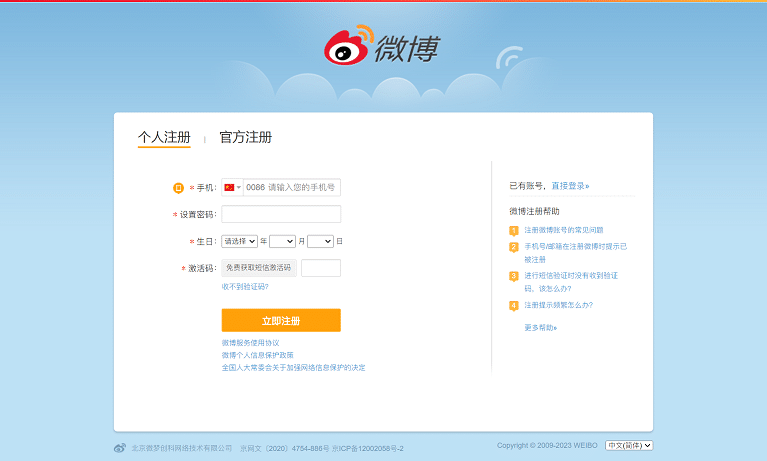767x461 pixels.
Task: Click the number 1 help badge icon
Action: coord(514,230)
